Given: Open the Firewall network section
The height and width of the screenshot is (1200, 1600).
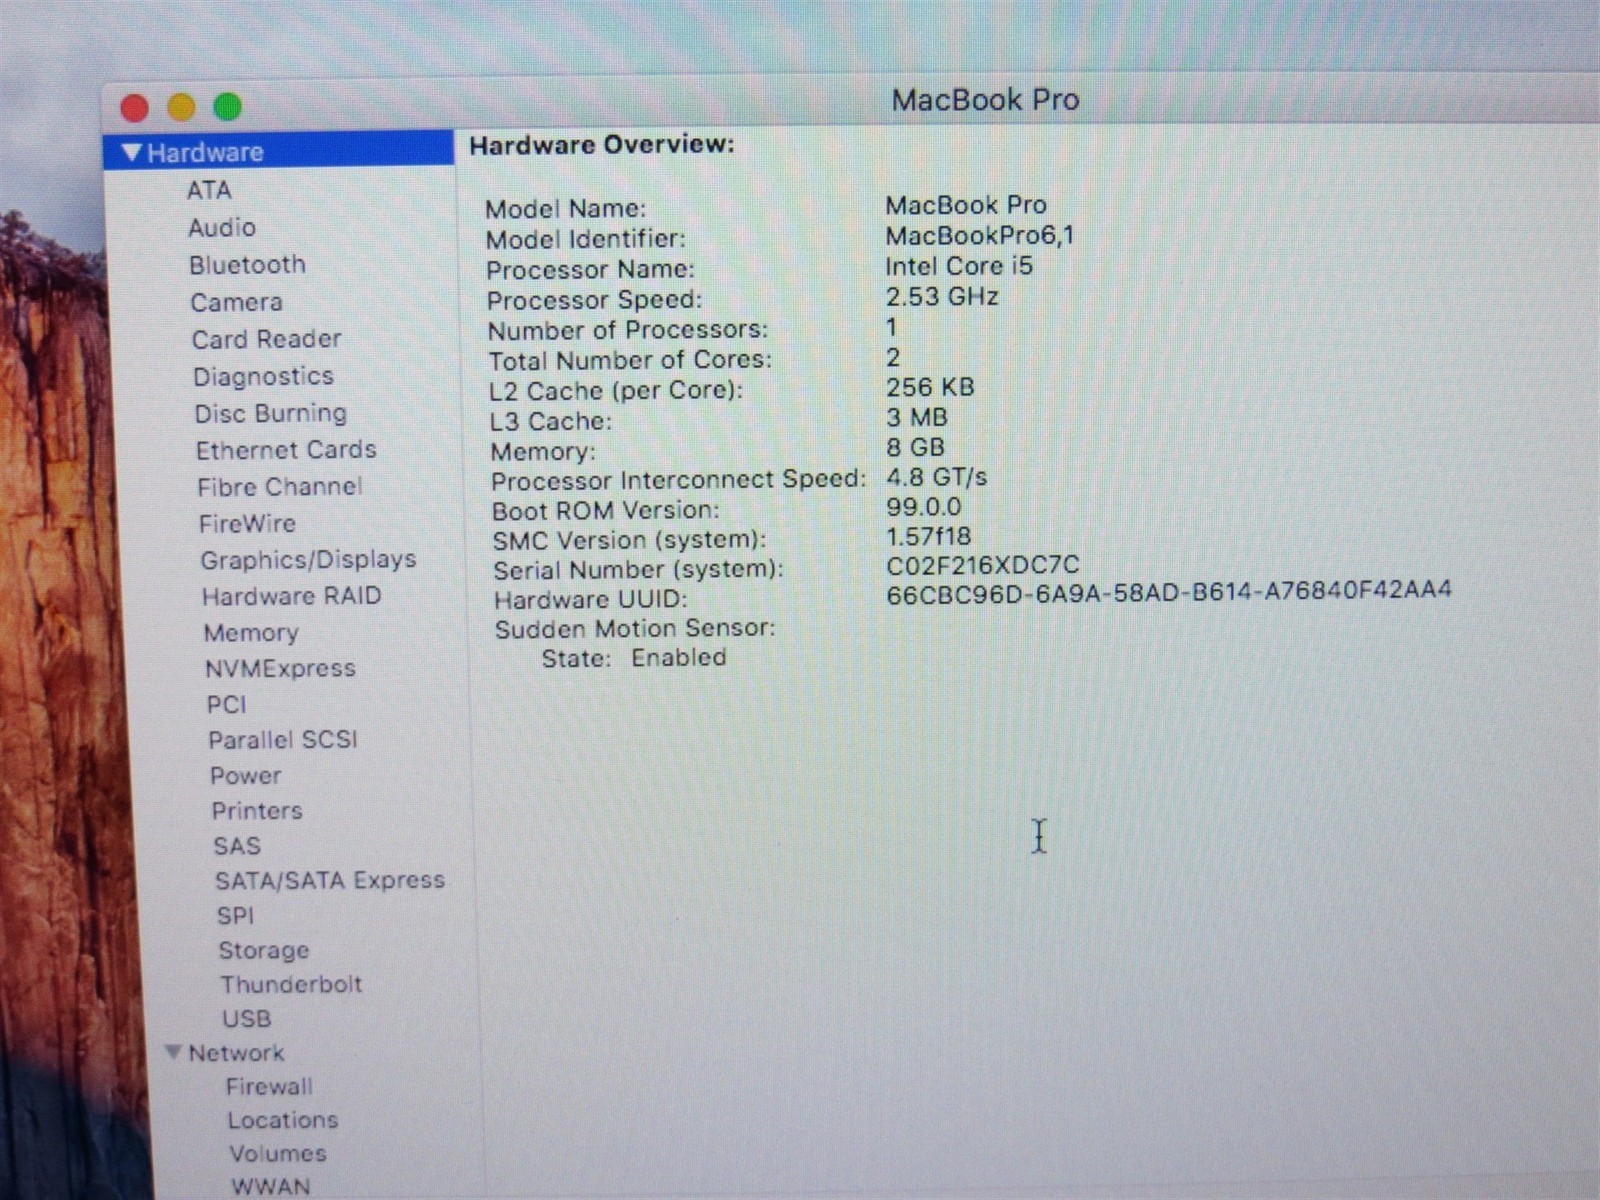Looking at the screenshot, I should [269, 1086].
